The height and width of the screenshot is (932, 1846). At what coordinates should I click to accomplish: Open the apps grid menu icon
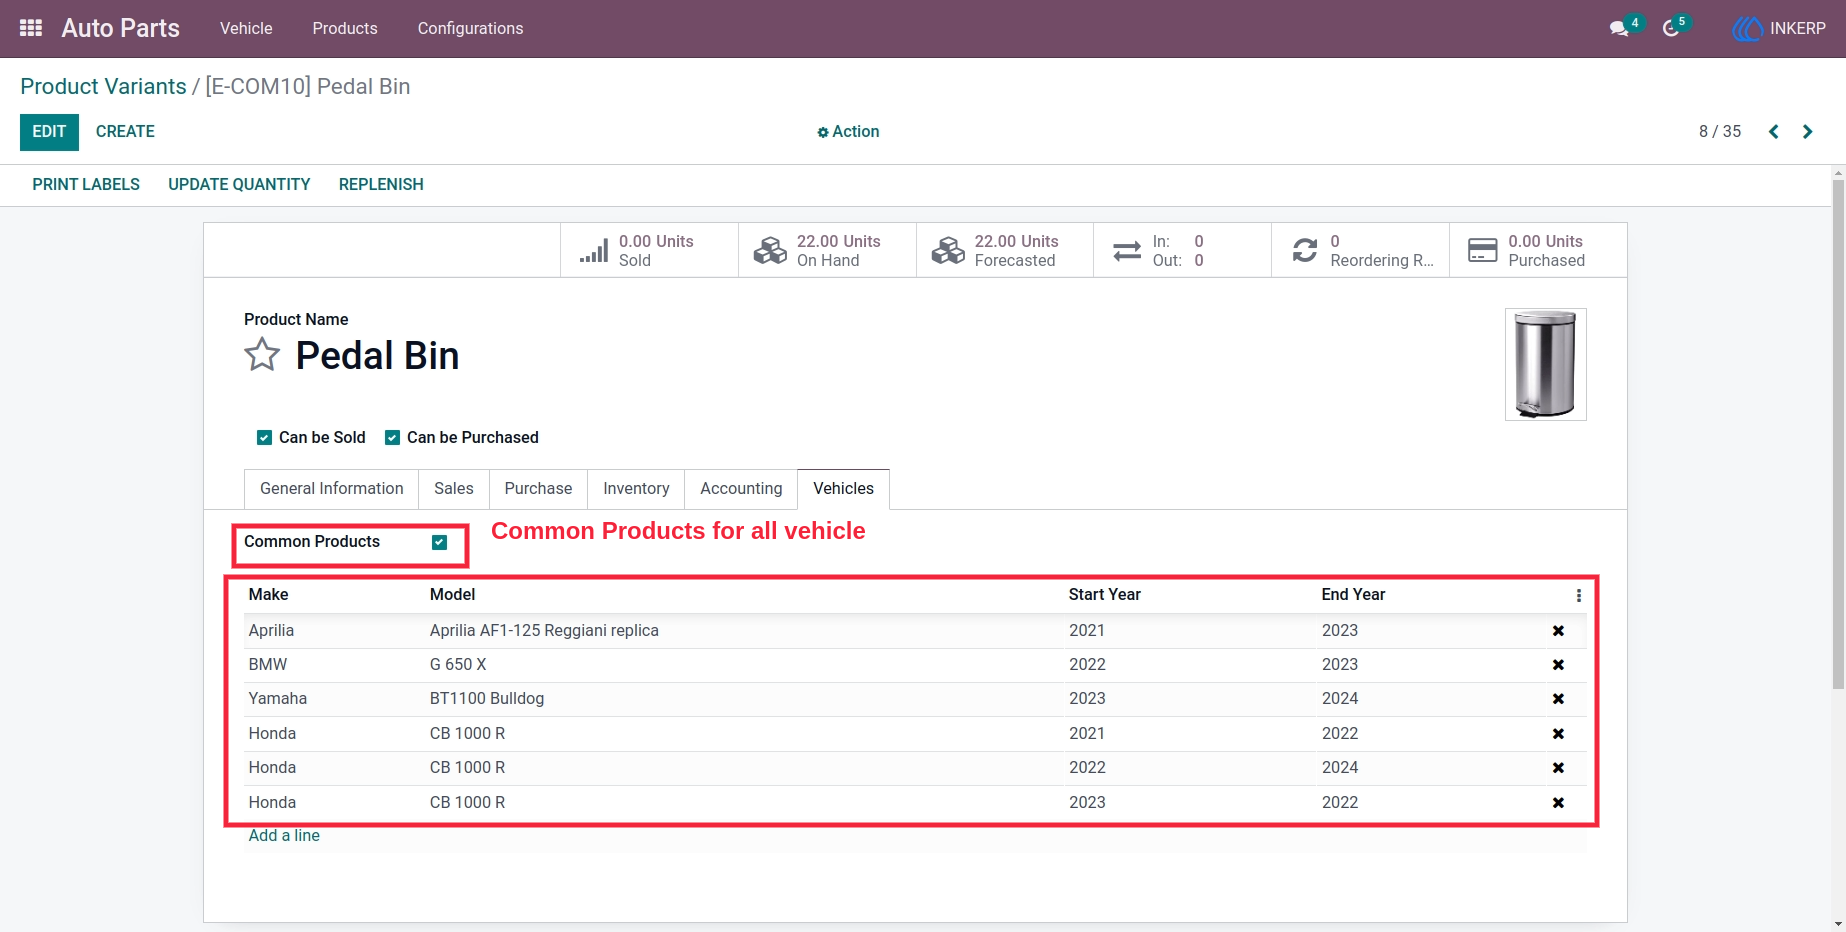click(x=31, y=28)
